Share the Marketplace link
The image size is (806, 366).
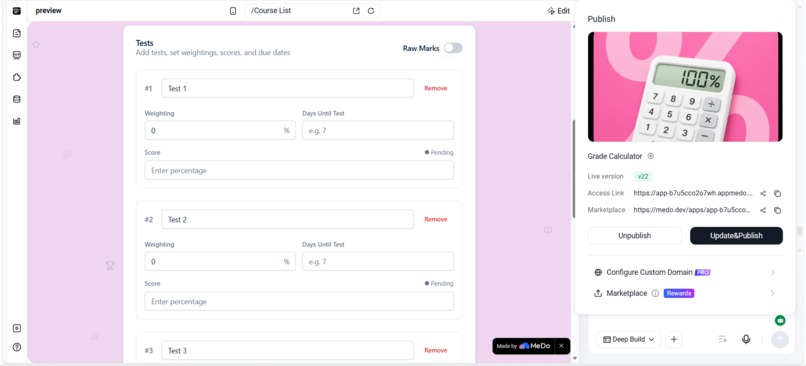coord(763,210)
